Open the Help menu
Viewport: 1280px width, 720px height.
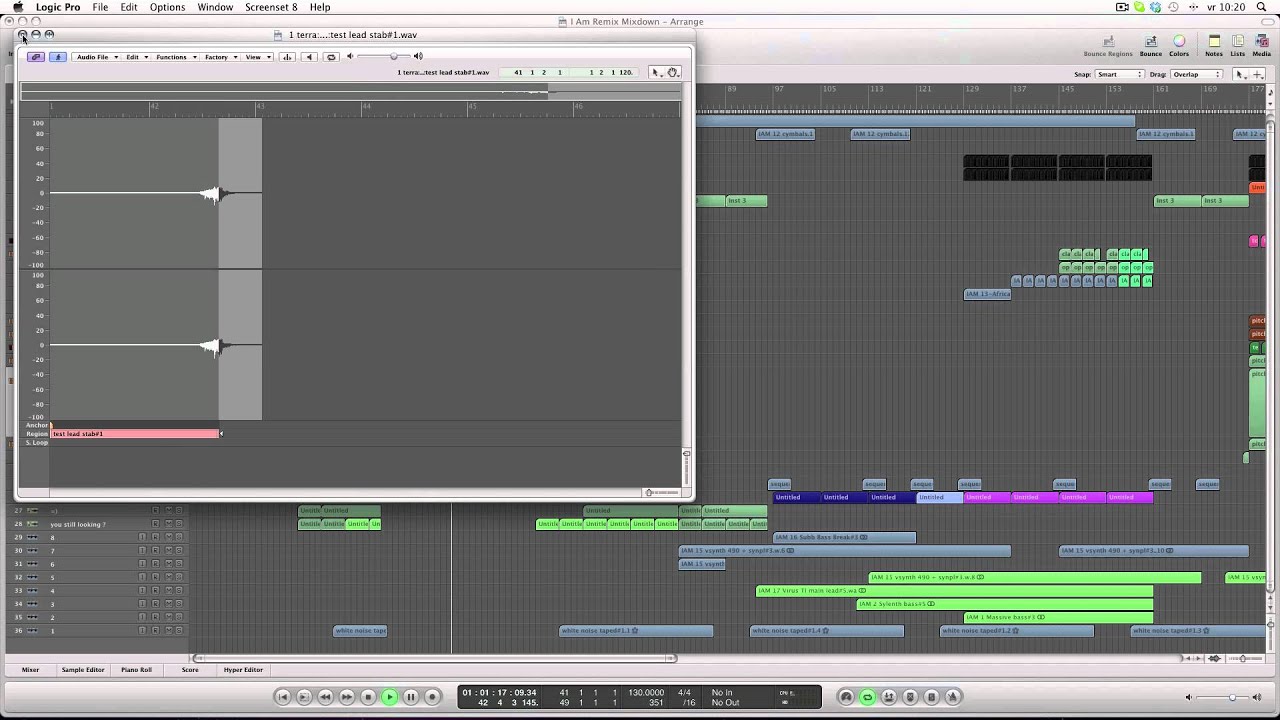click(320, 7)
